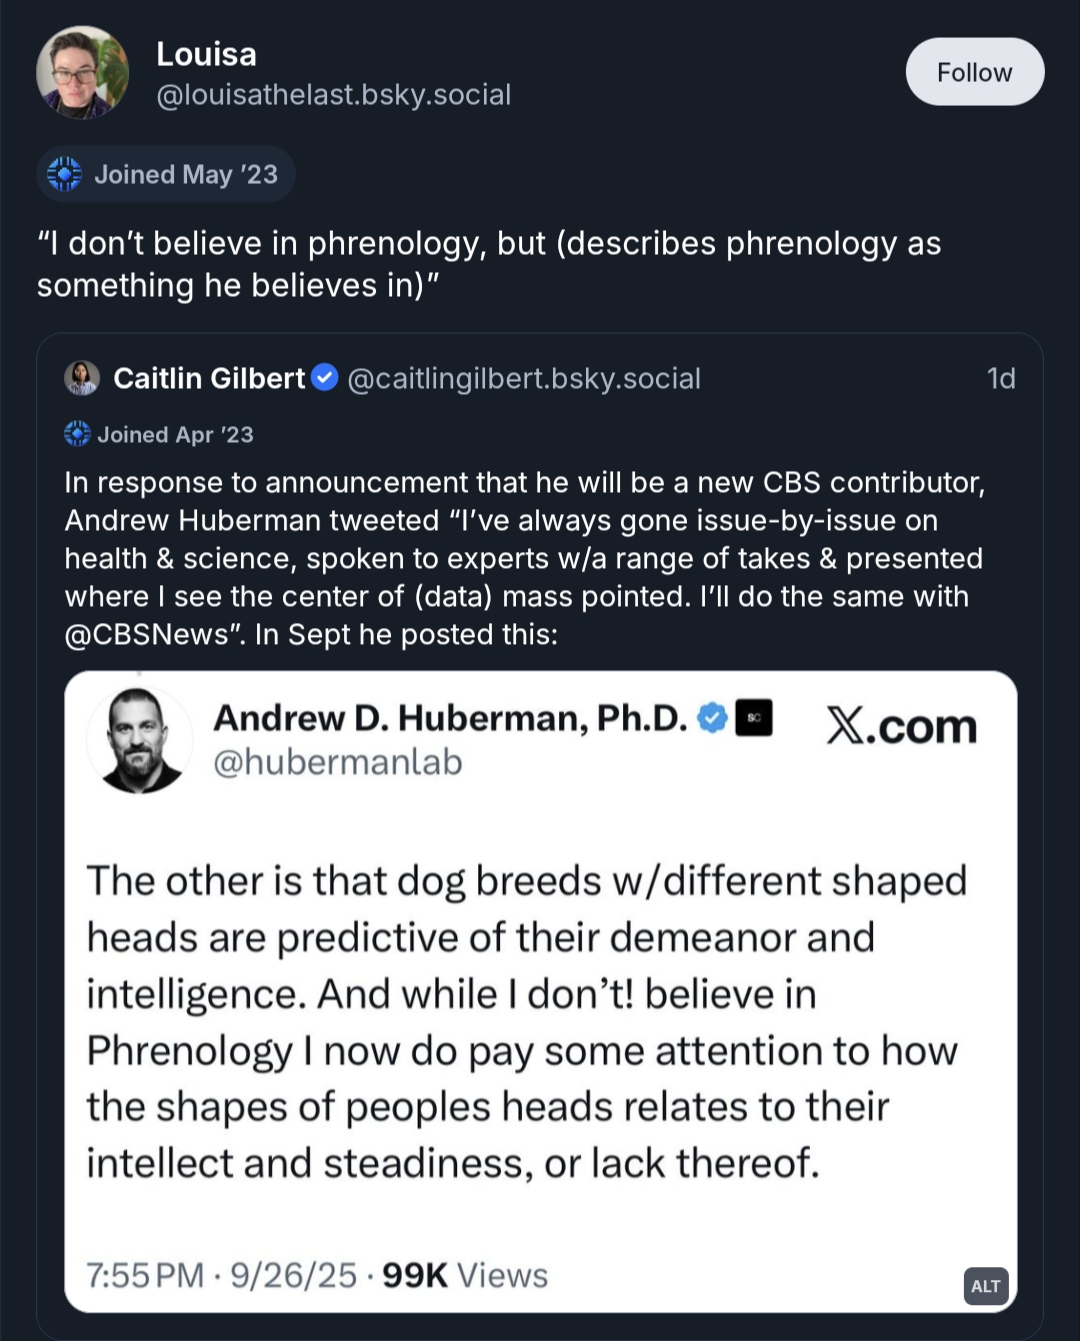Screen dimensions: 1080x1341
Task: Click the badge icon beside Joined Apr '23
Action: [77, 434]
